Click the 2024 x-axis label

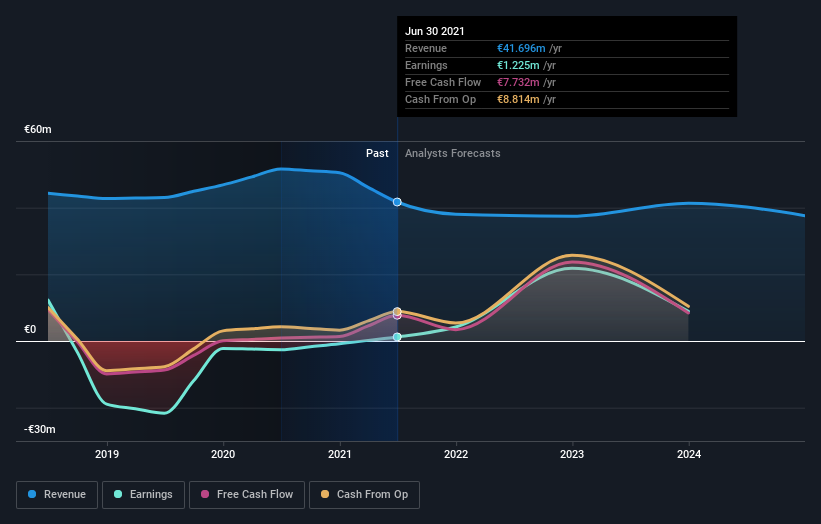(x=689, y=454)
